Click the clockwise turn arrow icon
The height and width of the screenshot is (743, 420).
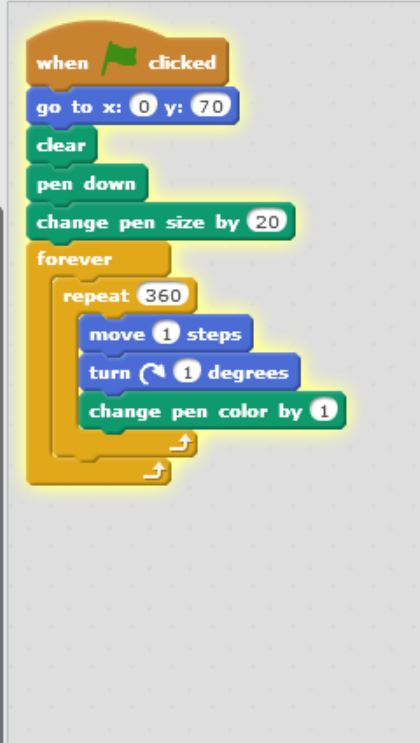tap(152, 373)
